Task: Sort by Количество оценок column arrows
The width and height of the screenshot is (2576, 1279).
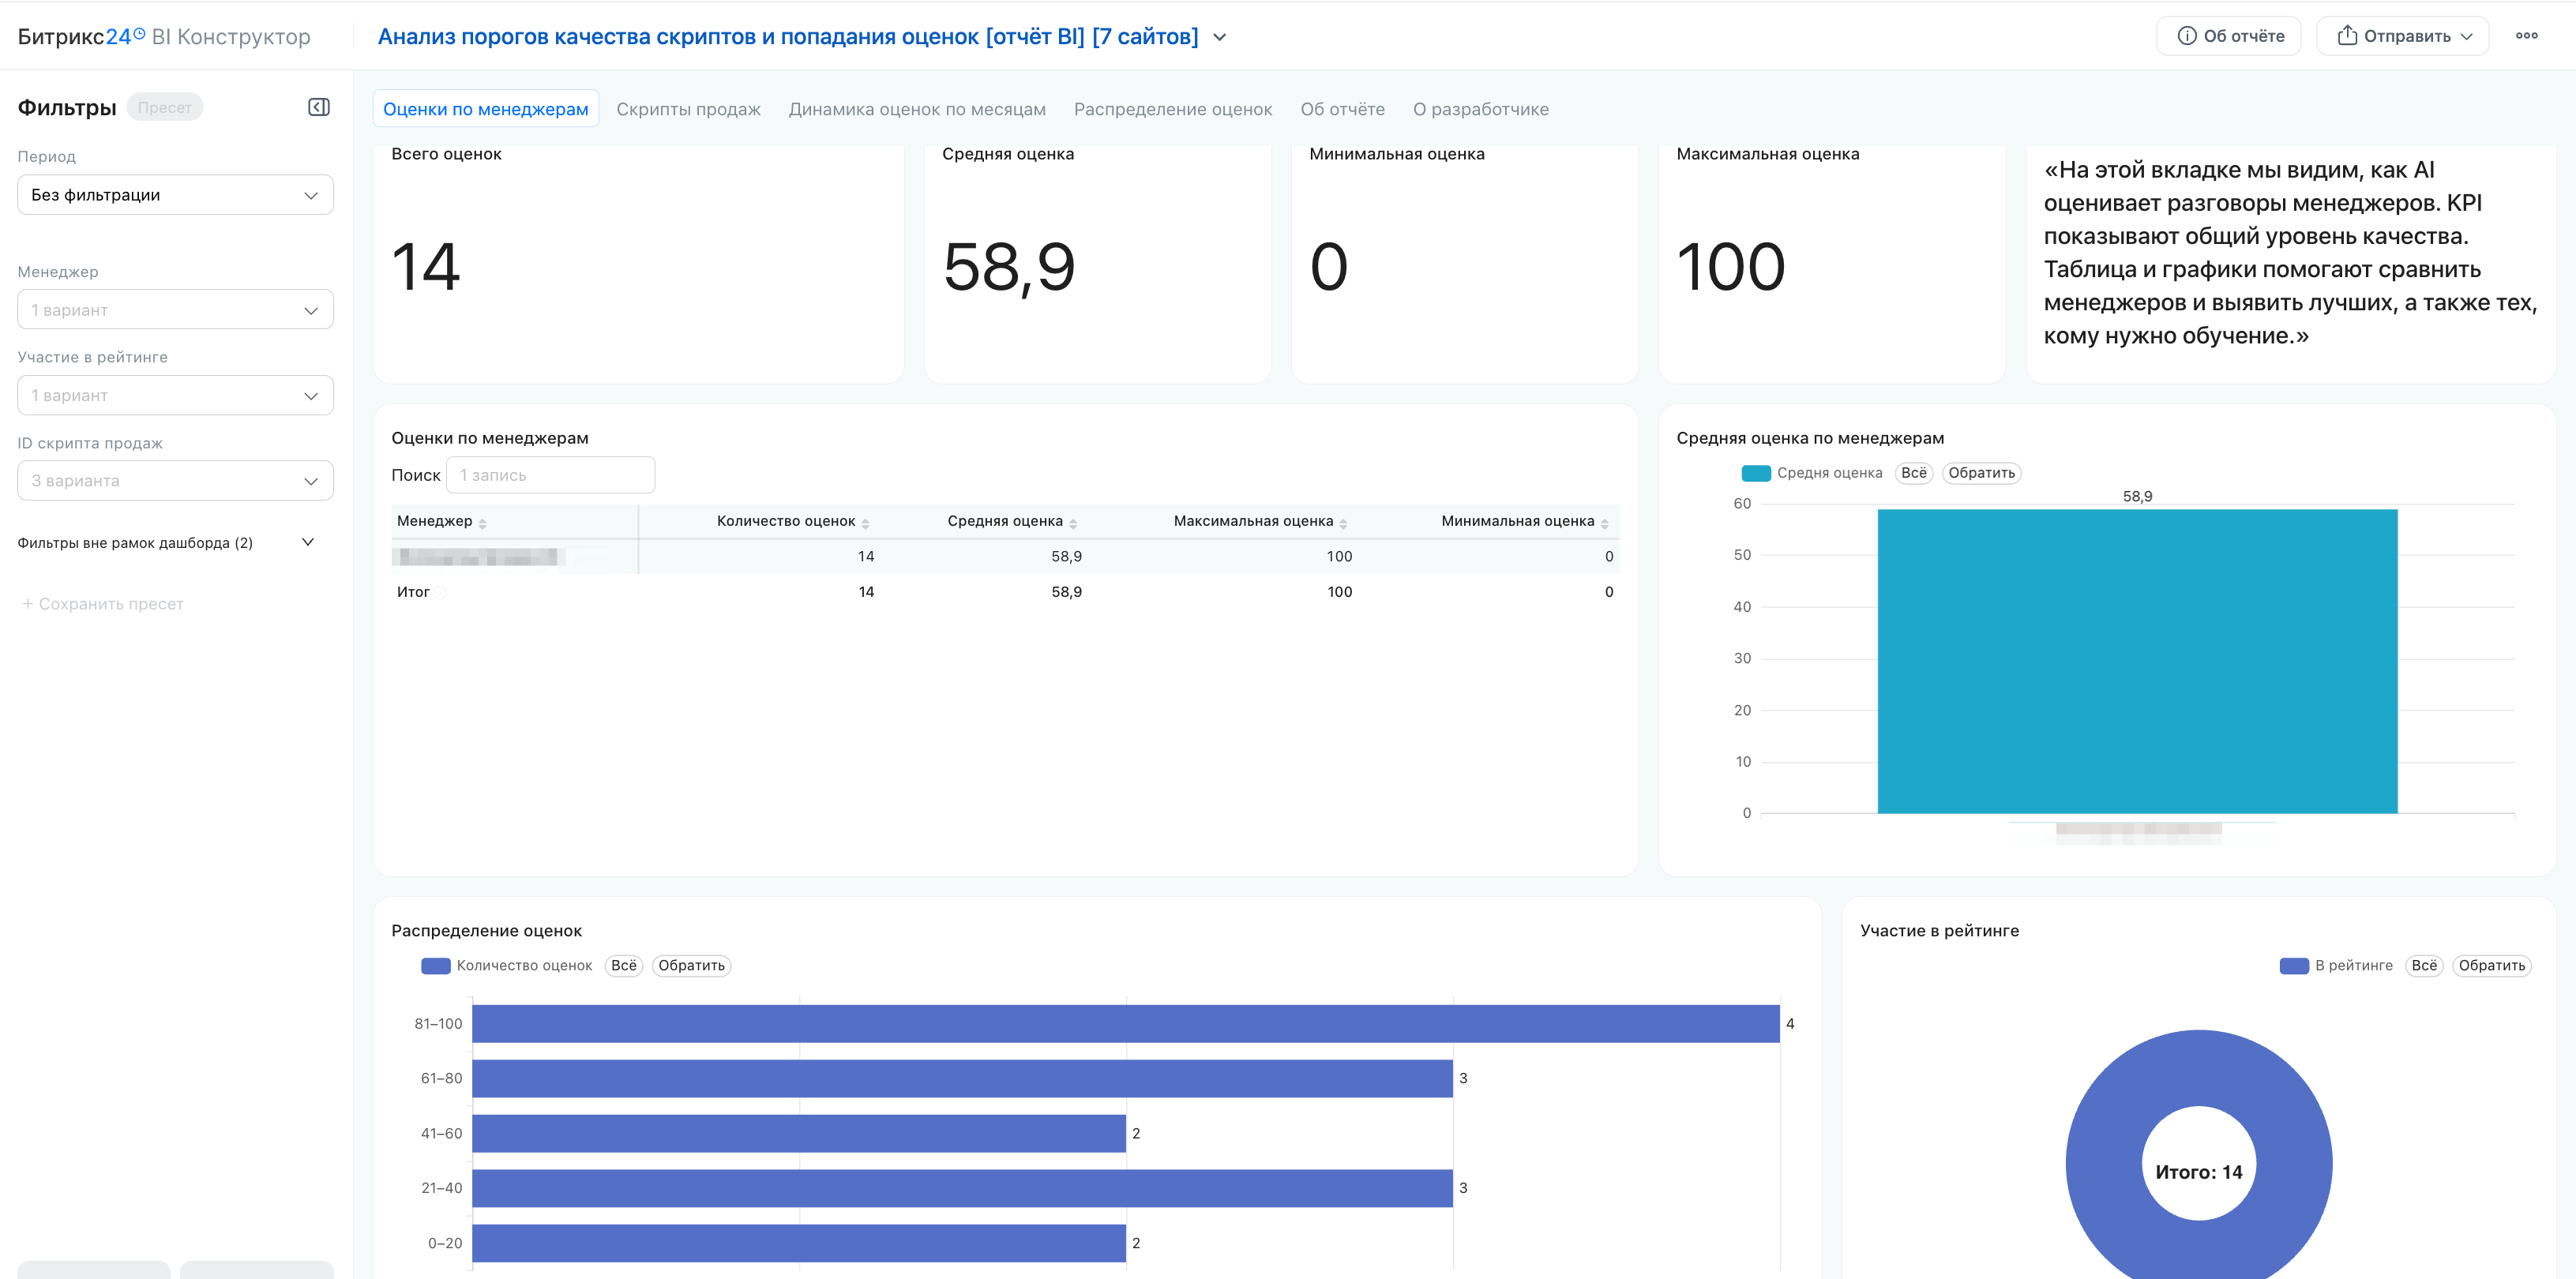Action: [x=866, y=523]
